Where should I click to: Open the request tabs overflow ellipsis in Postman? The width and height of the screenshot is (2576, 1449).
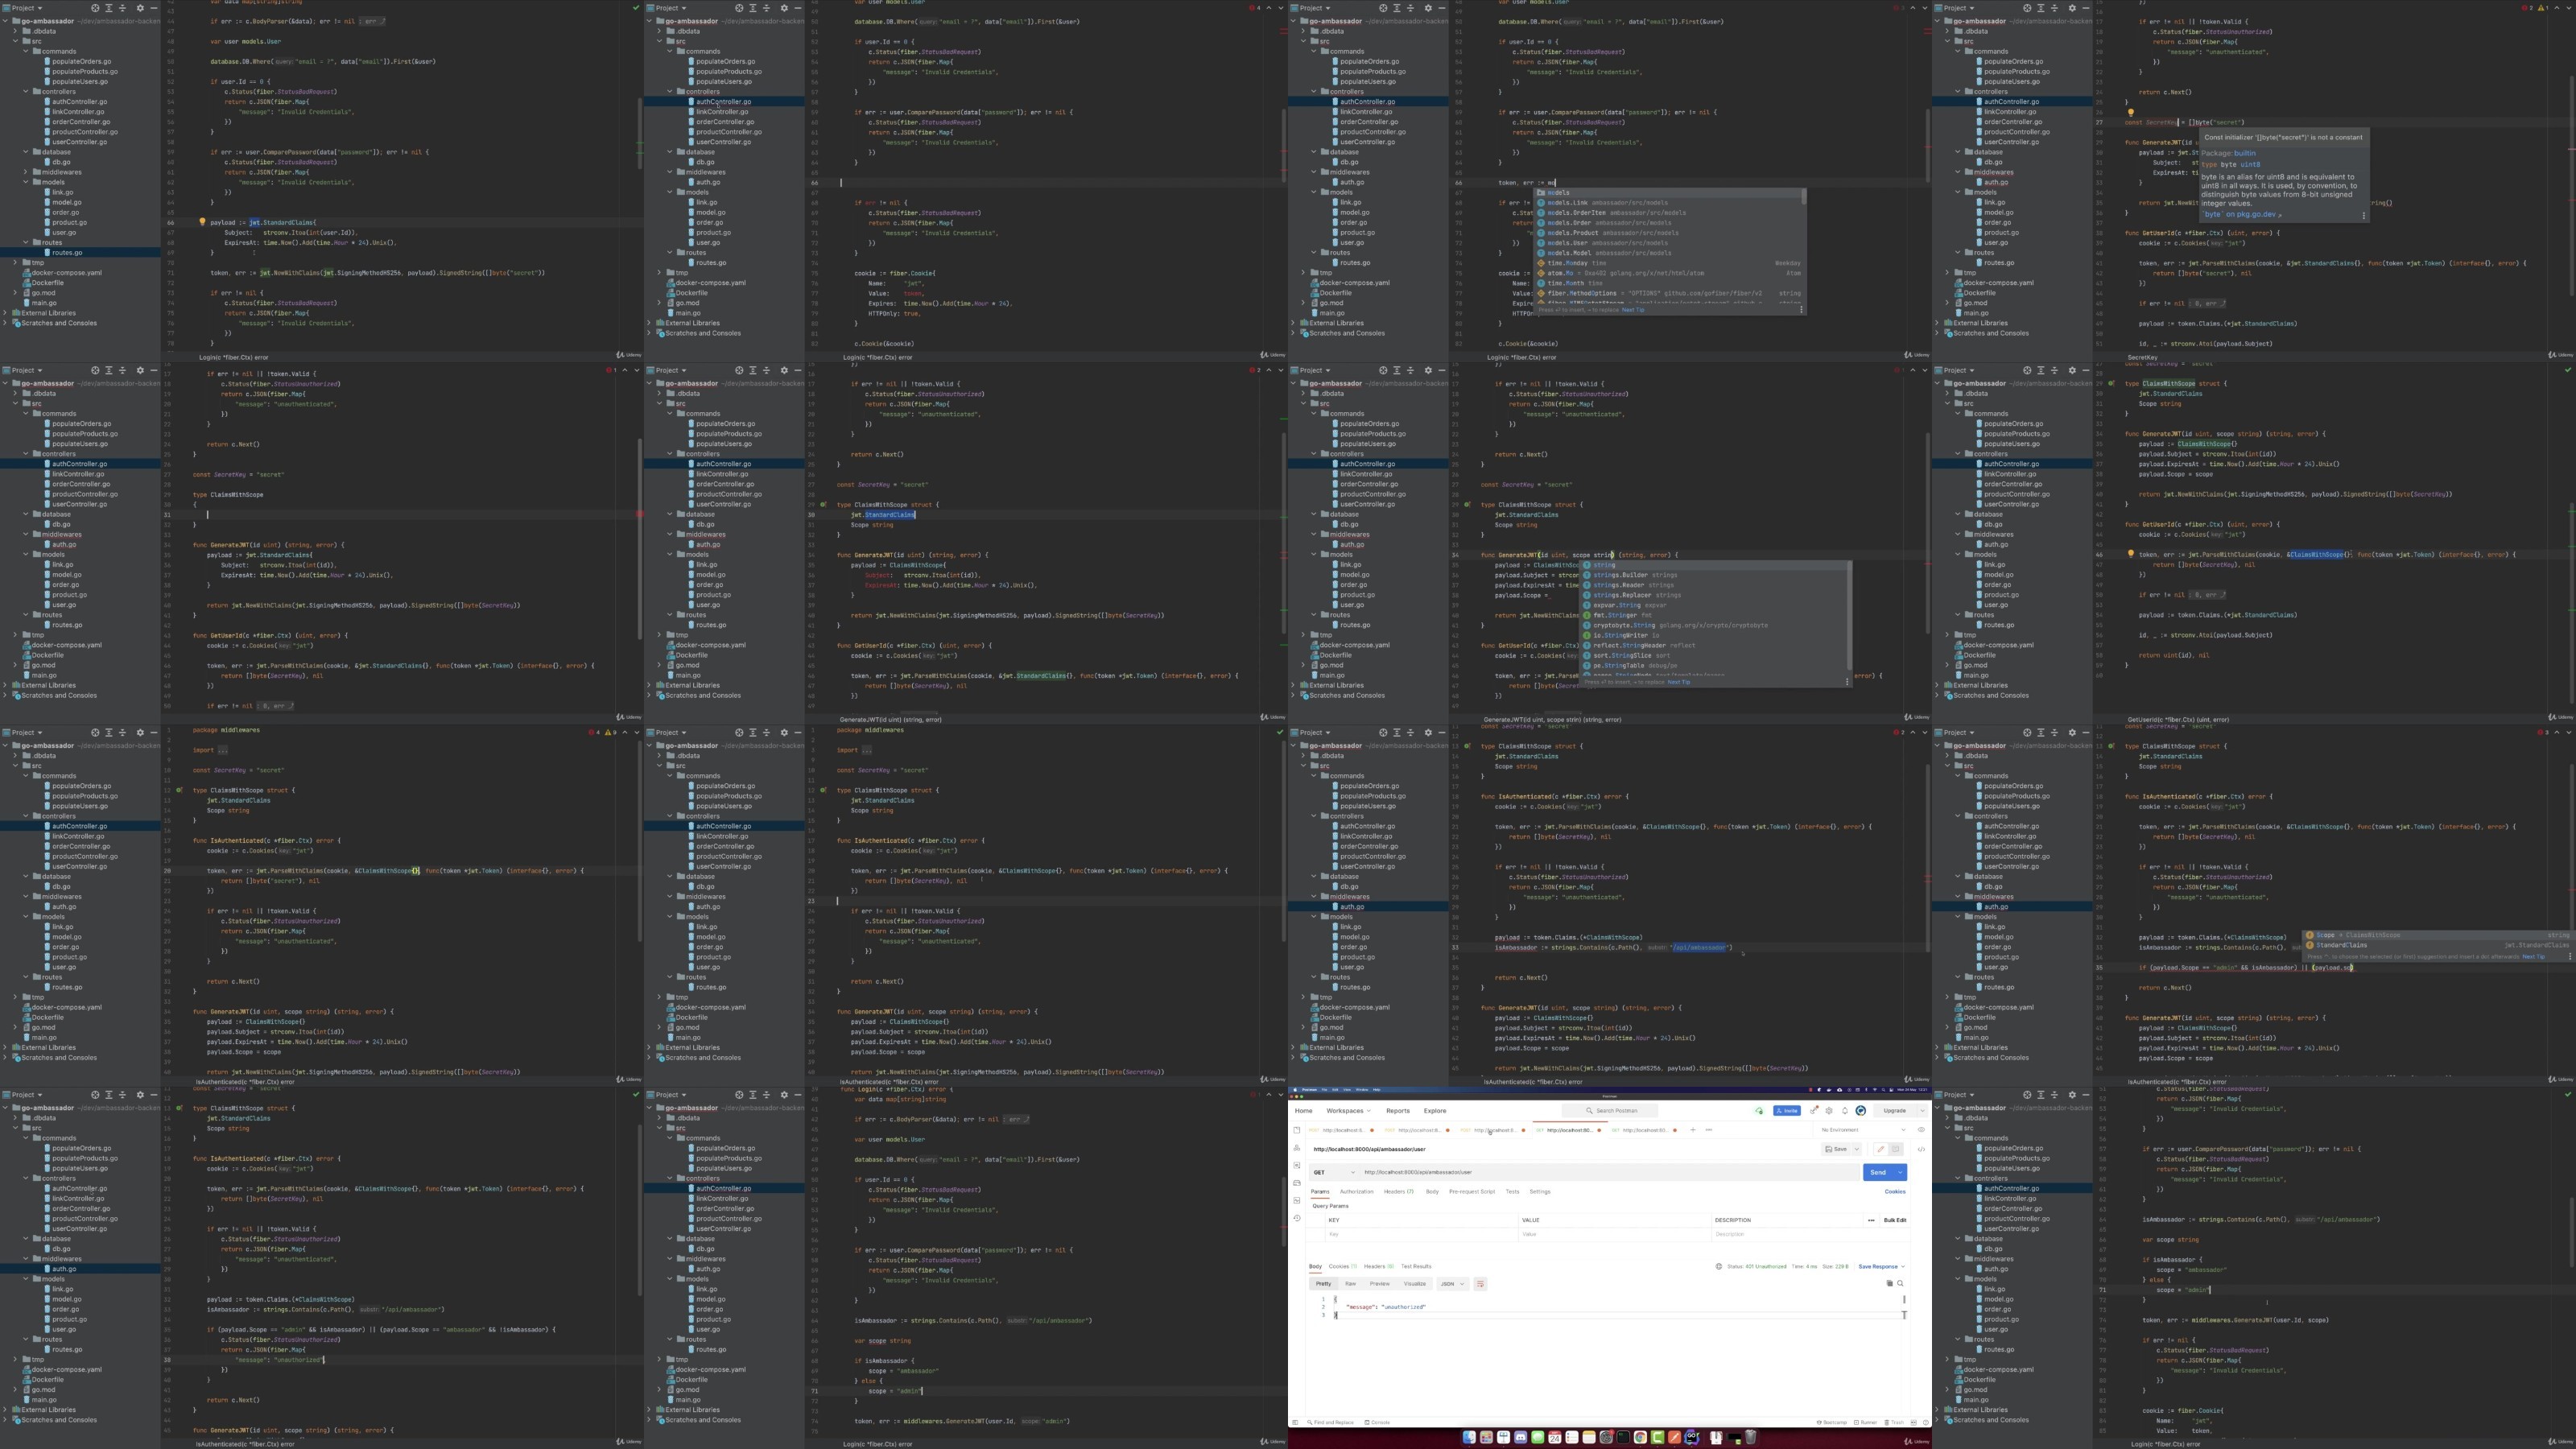[1709, 1130]
